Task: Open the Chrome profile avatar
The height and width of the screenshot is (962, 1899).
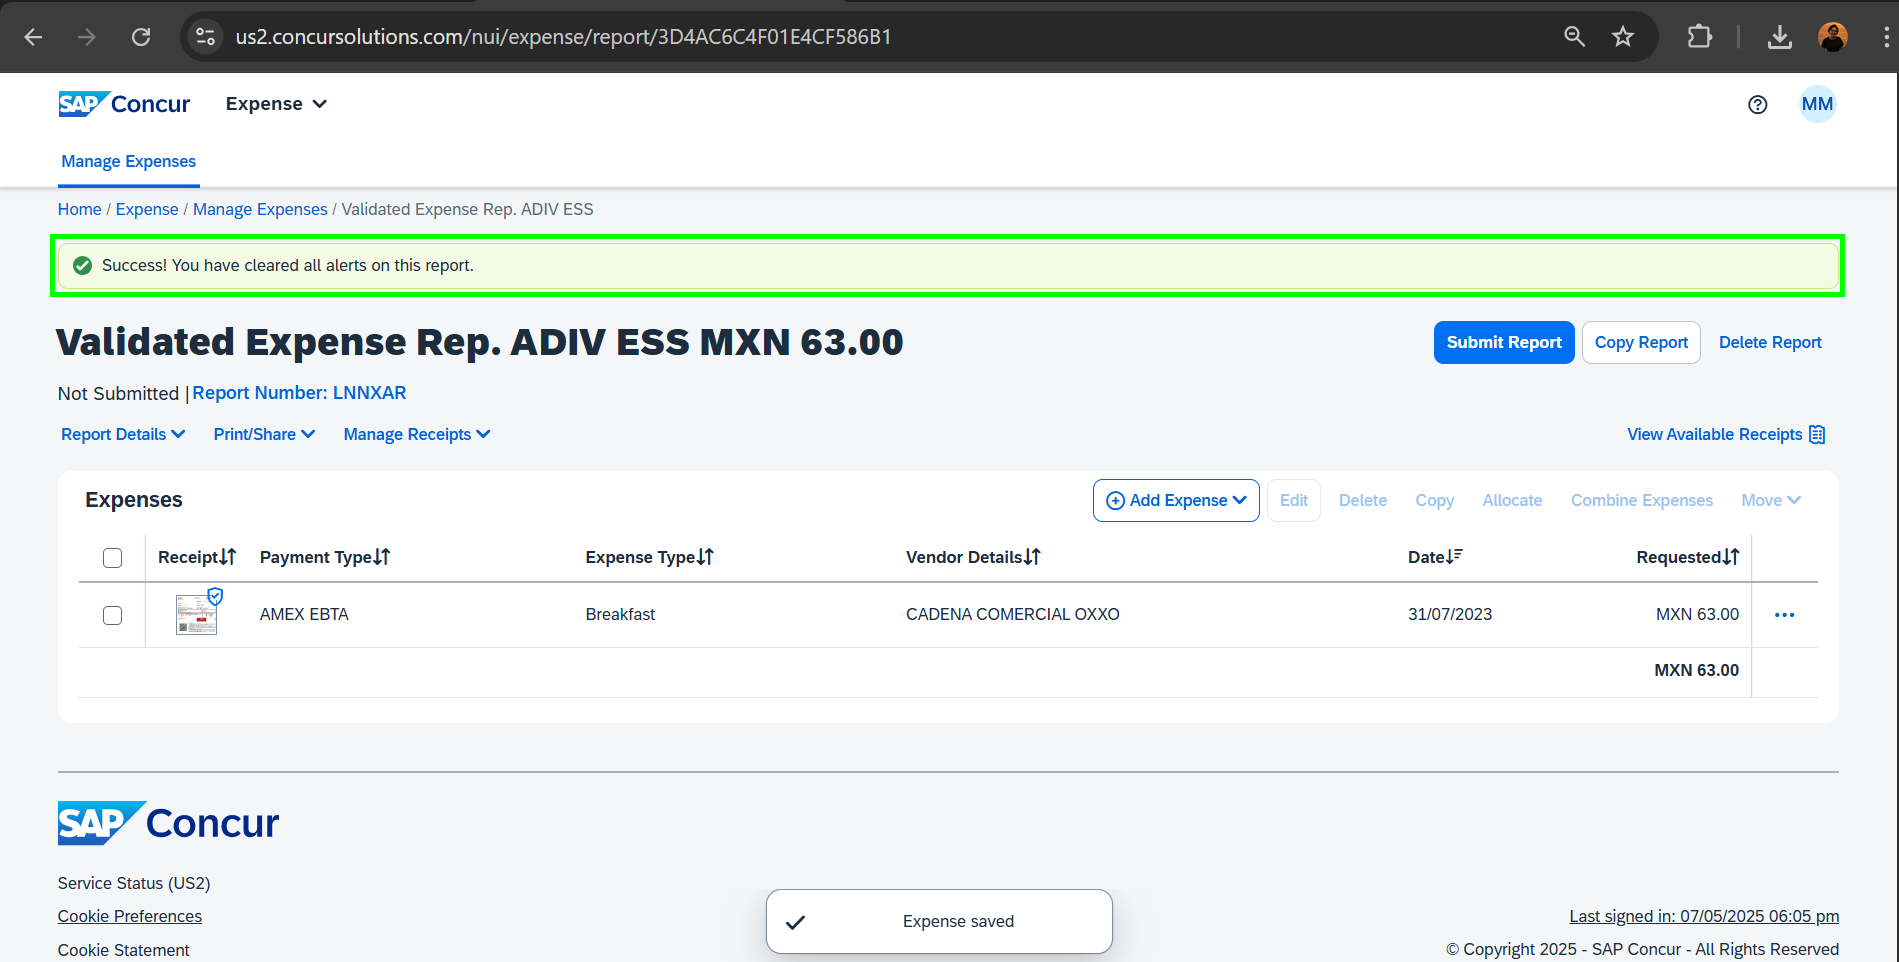Action: pos(1832,37)
